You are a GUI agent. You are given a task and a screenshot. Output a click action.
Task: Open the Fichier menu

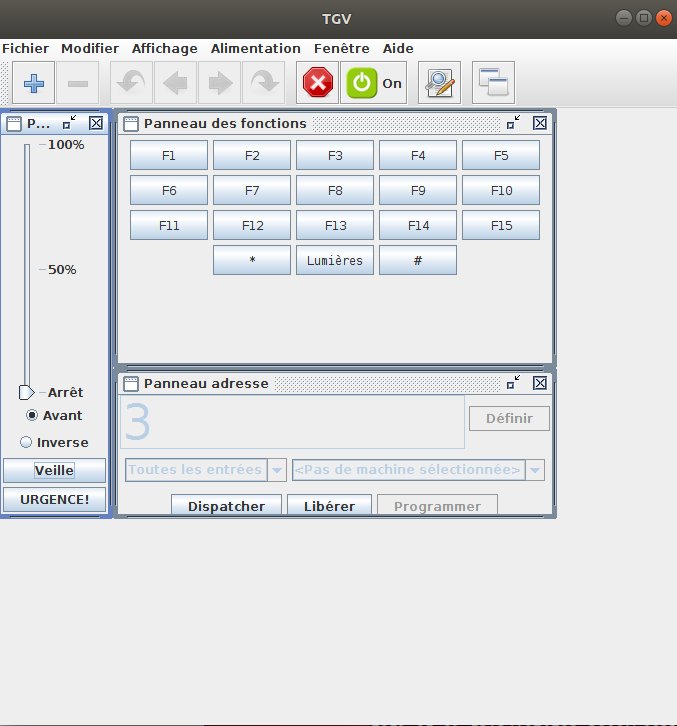[25, 49]
